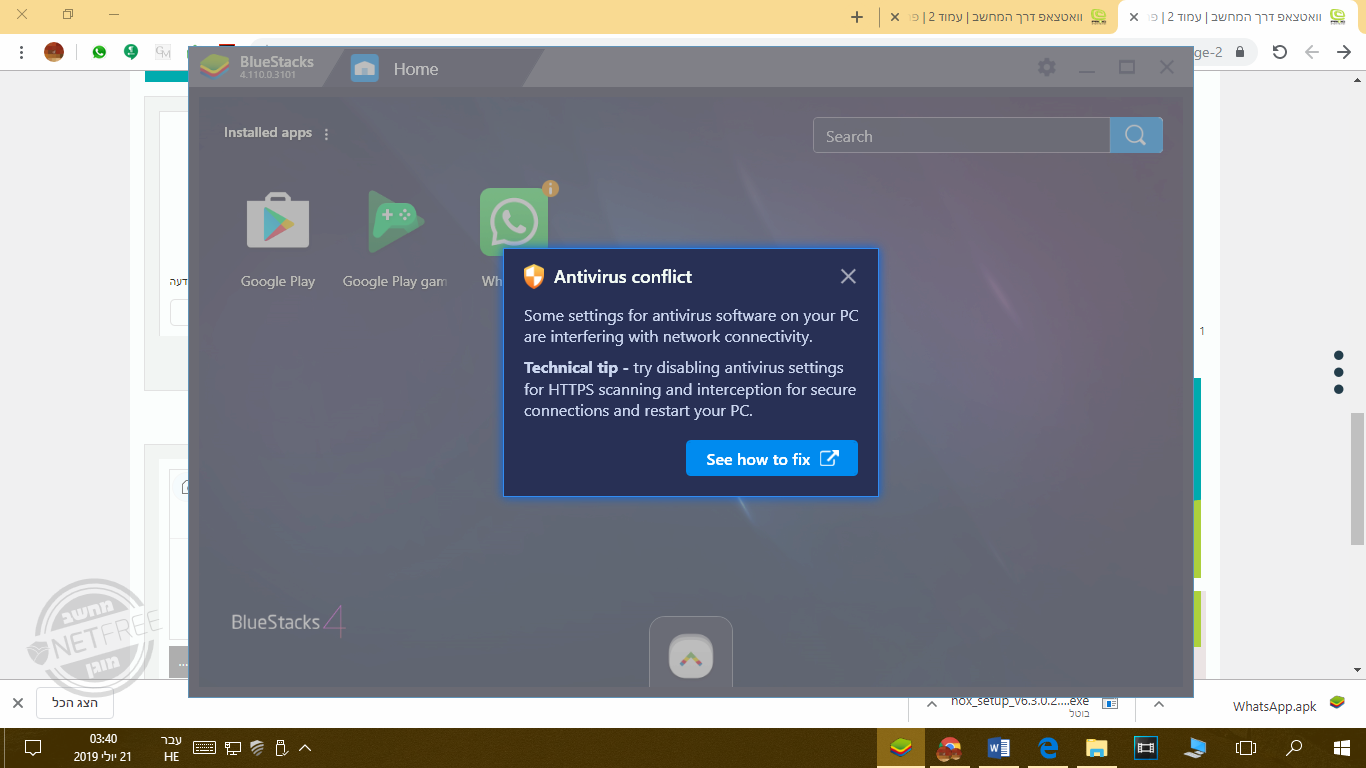Launch Google Play Games app

click(x=396, y=240)
